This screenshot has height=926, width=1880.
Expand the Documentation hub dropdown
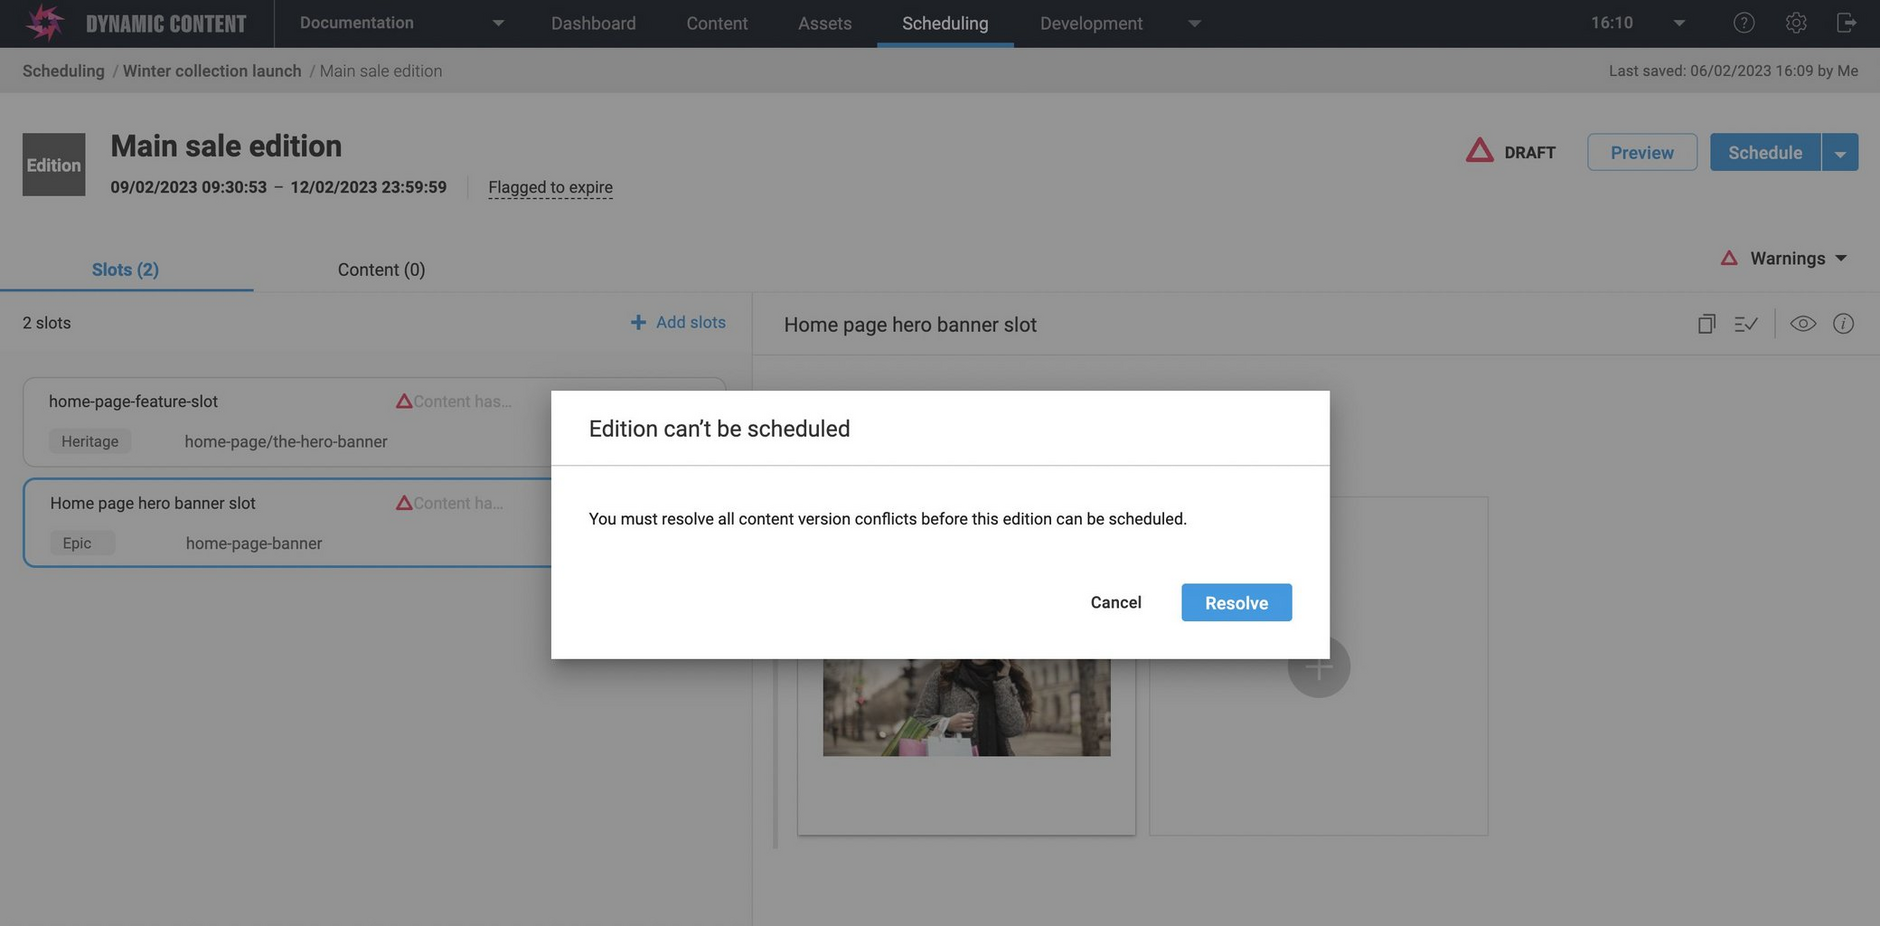point(498,23)
